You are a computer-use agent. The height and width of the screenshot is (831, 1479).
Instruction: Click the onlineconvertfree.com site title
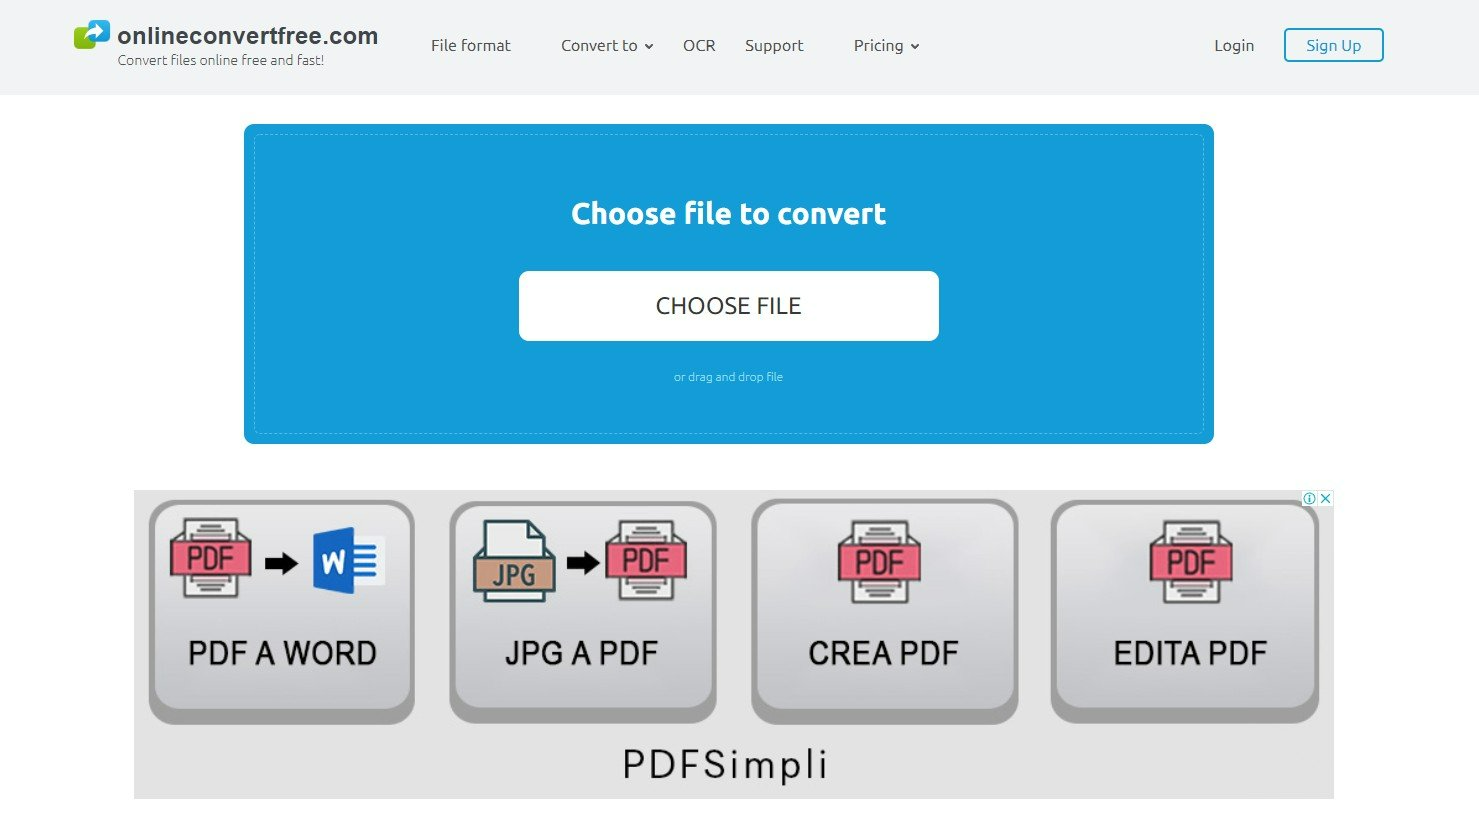(247, 36)
